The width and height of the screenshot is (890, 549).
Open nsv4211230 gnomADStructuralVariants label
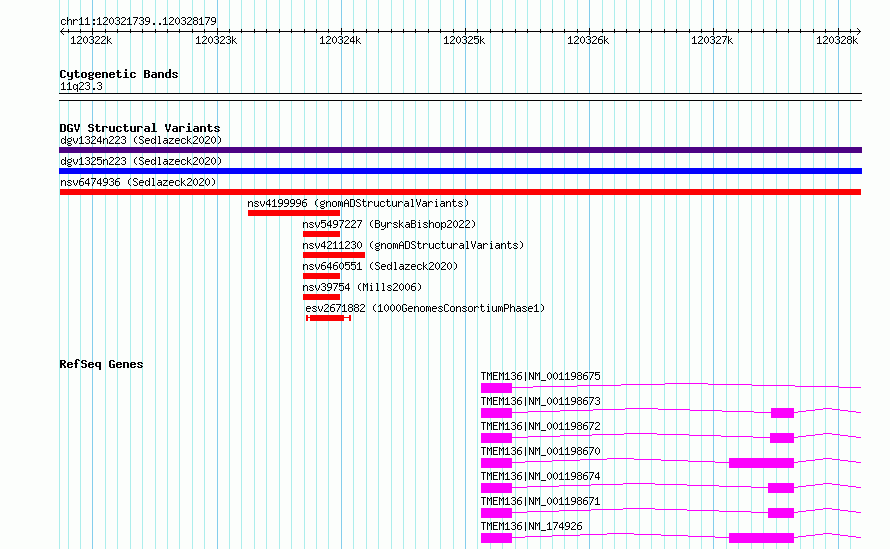tap(413, 245)
